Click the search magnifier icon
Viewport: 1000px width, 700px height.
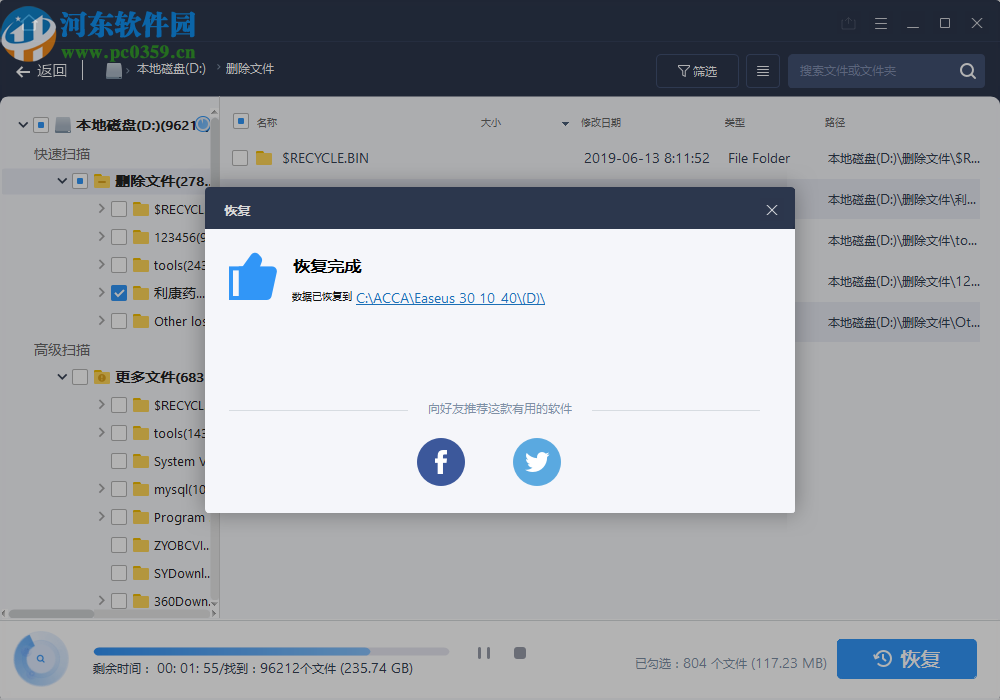[x=967, y=71]
